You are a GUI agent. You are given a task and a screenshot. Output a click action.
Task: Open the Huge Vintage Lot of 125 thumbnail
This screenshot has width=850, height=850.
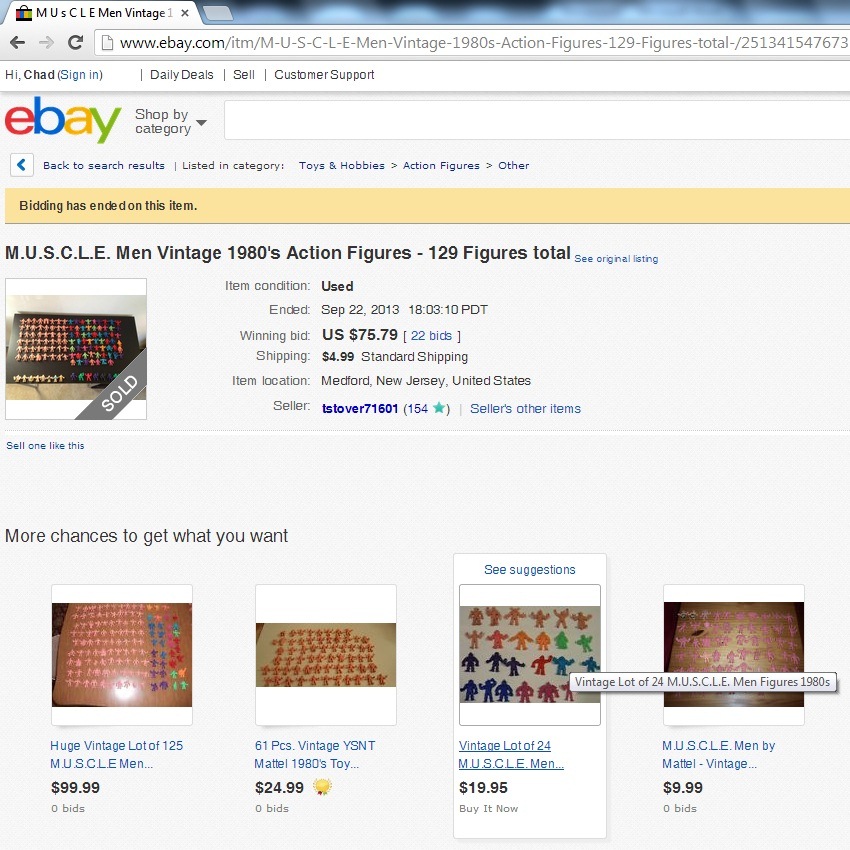(x=122, y=655)
